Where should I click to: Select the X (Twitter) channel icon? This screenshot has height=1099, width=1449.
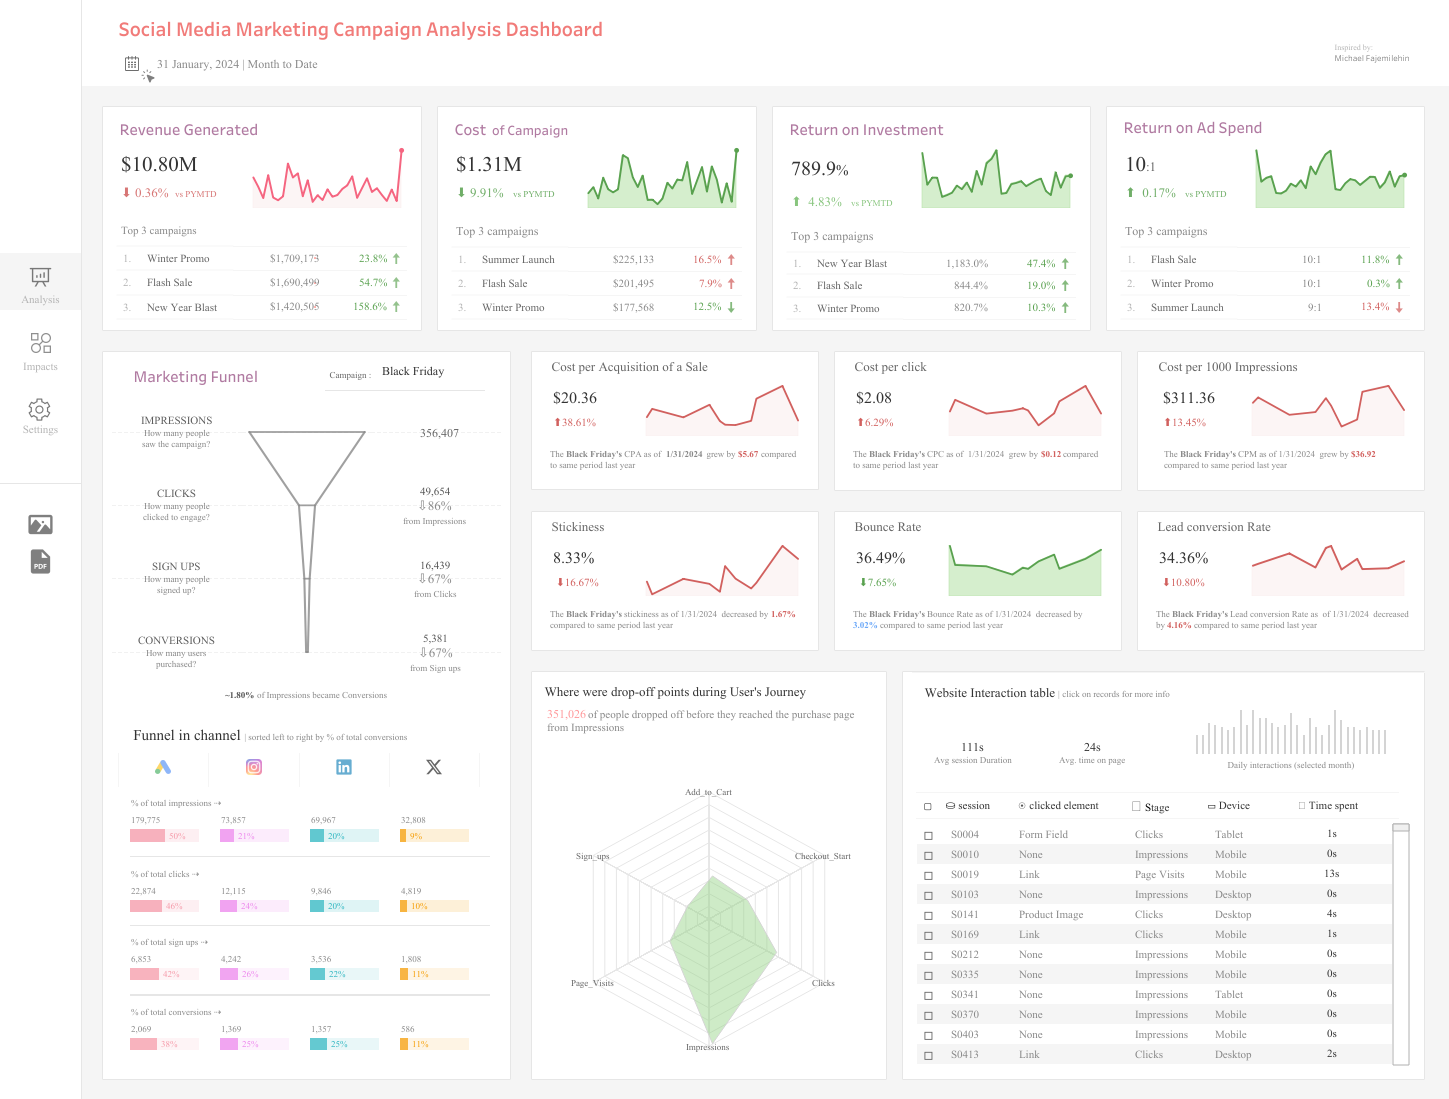pos(433,767)
